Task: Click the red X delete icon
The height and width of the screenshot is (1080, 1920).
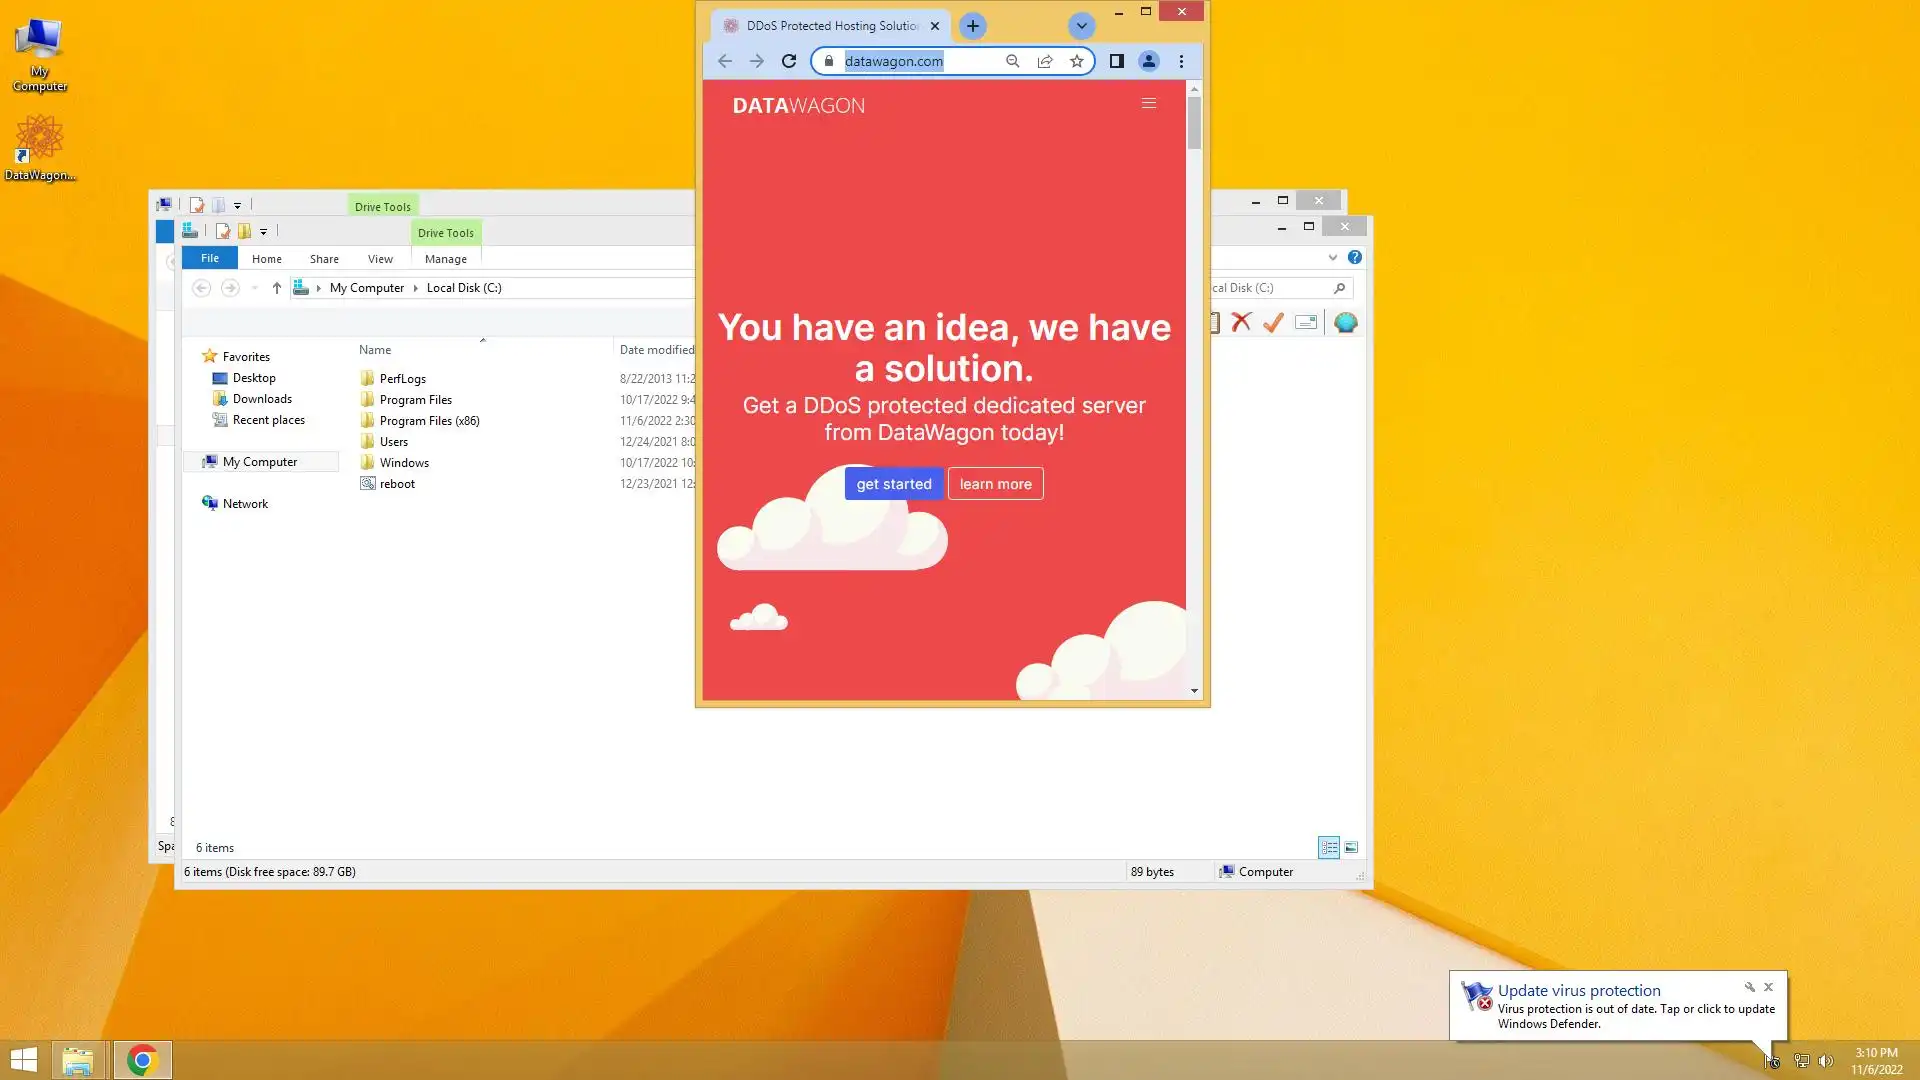Action: coord(1241,322)
